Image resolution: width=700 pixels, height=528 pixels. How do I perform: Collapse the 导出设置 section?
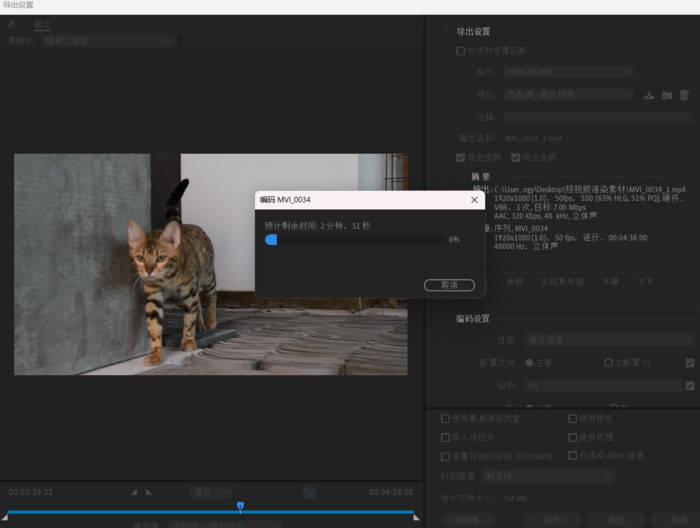click(447, 31)
